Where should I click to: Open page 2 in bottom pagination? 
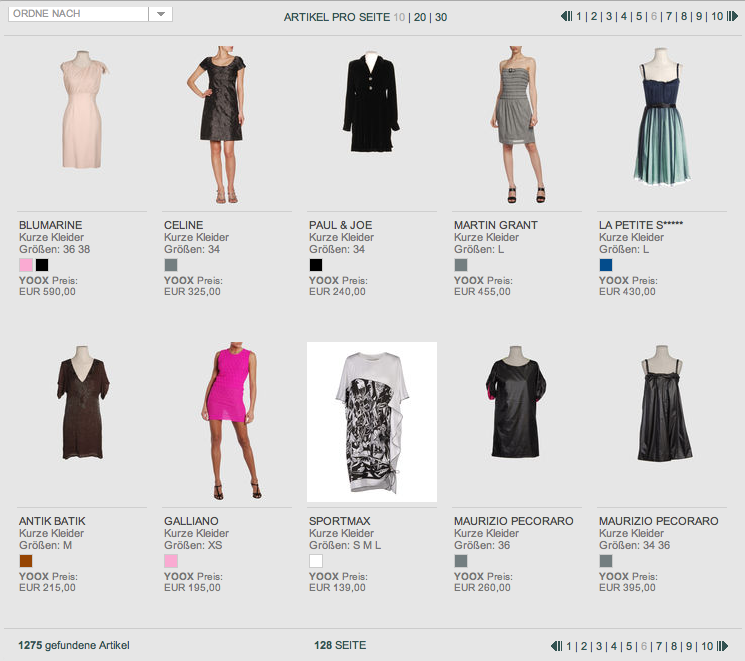pyautogui.click(x=584, y=646)
